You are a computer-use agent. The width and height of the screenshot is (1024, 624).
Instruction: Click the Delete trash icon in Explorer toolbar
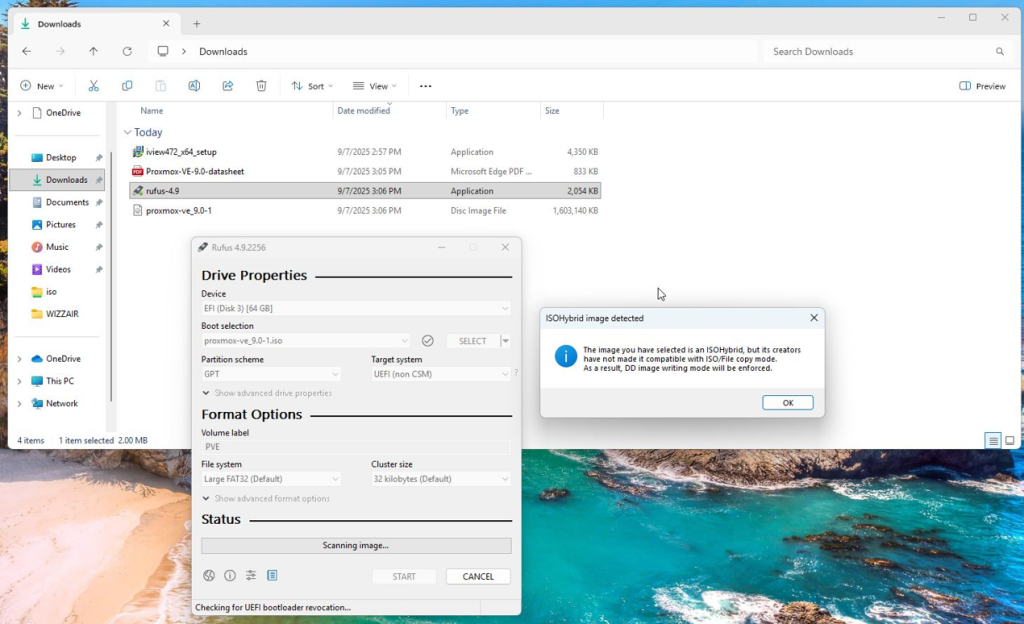261,86
